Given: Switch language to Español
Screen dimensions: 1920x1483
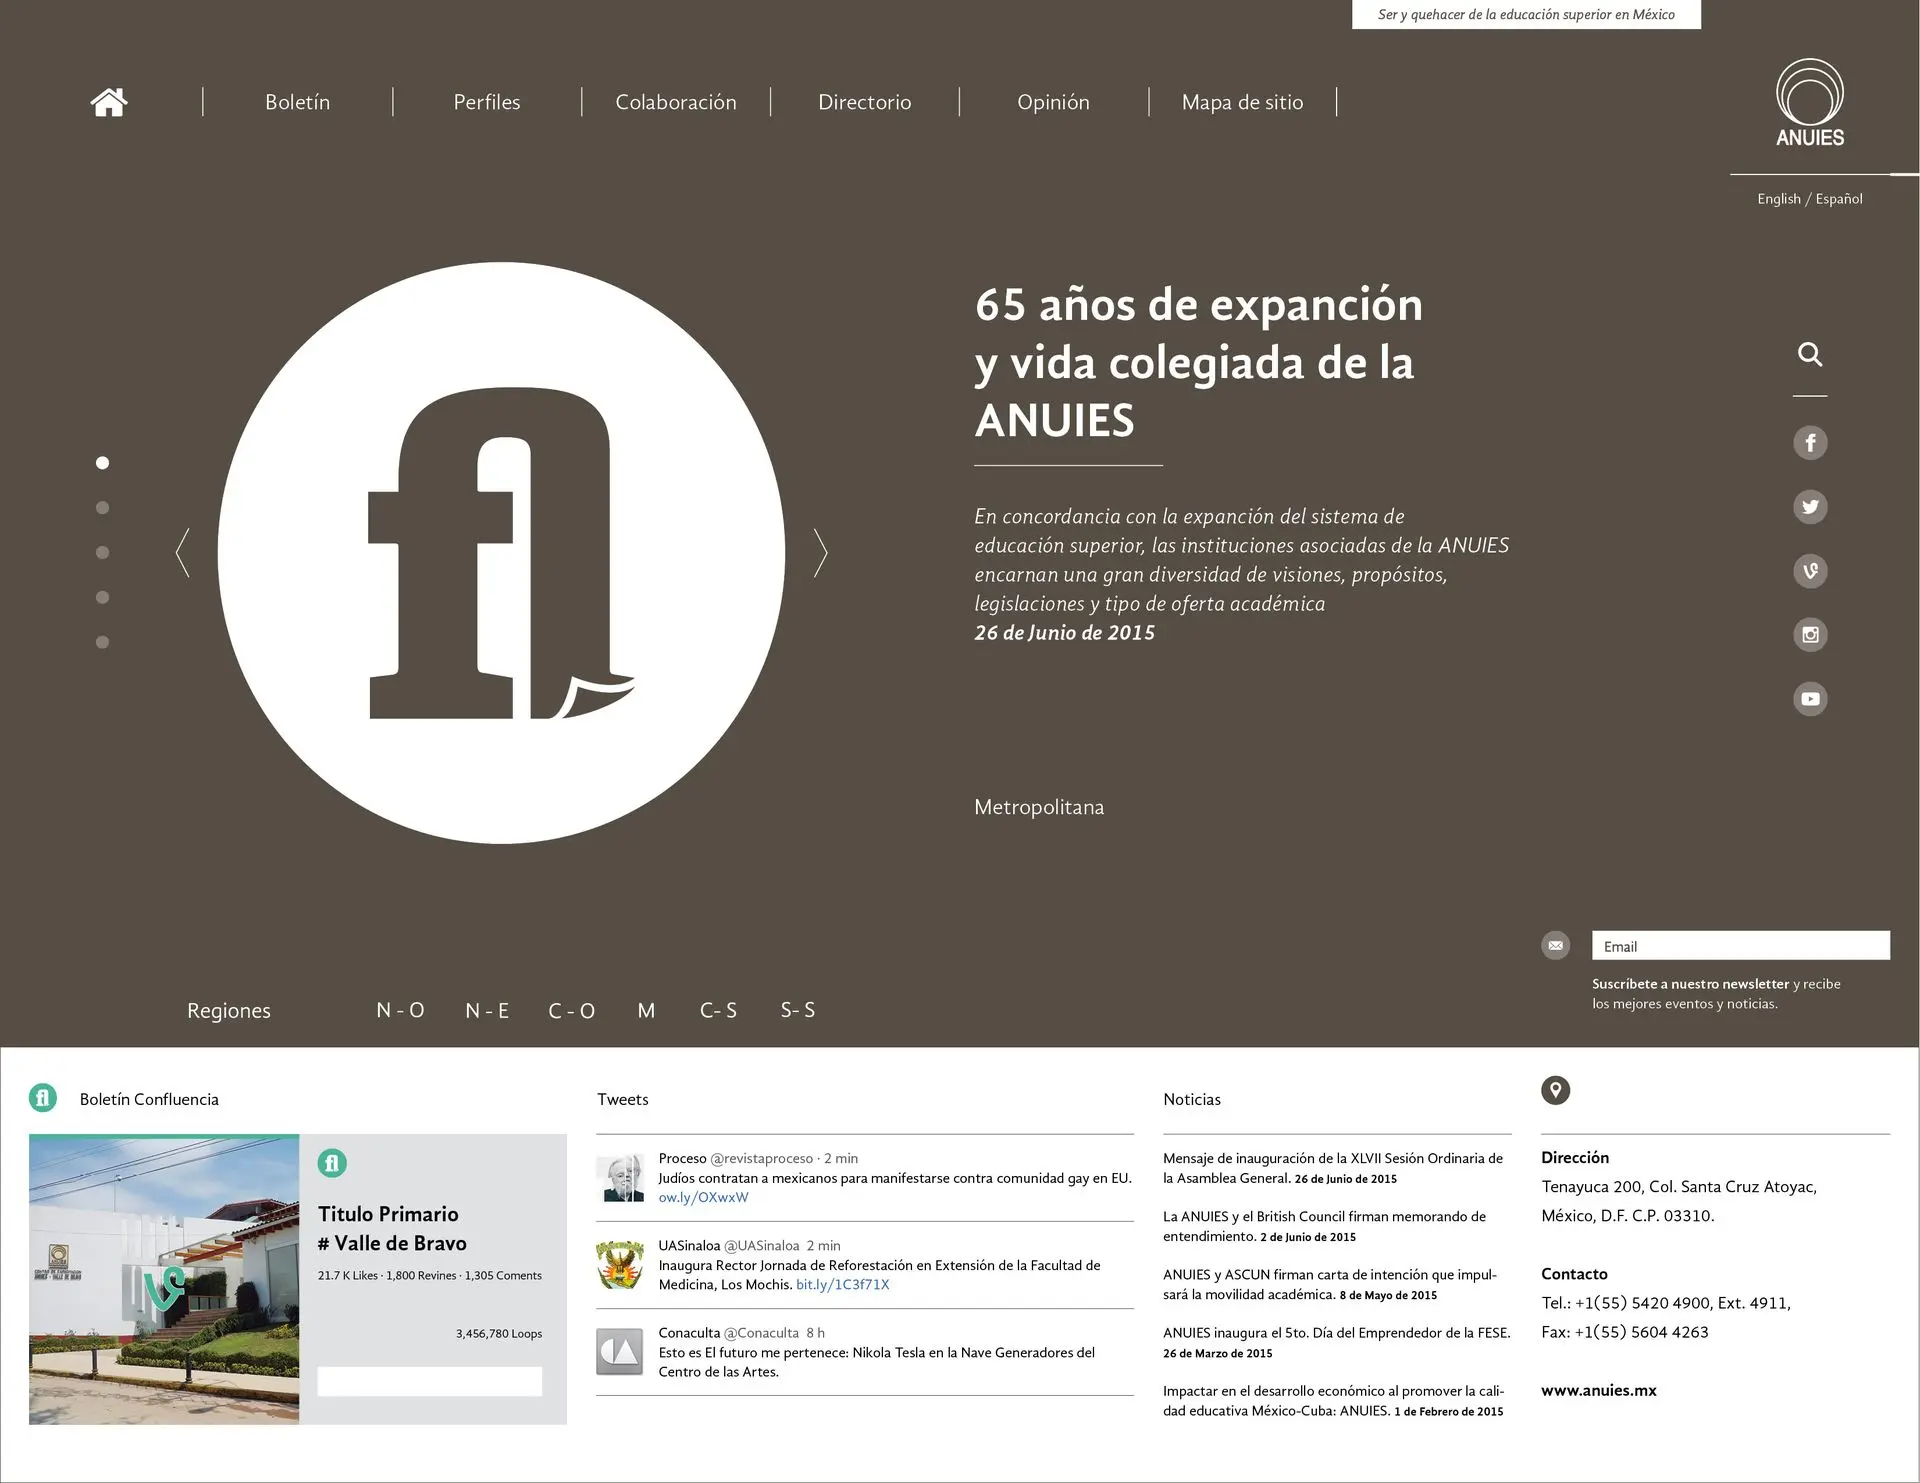Looking at the screenshot, I should pos(1839,199).
